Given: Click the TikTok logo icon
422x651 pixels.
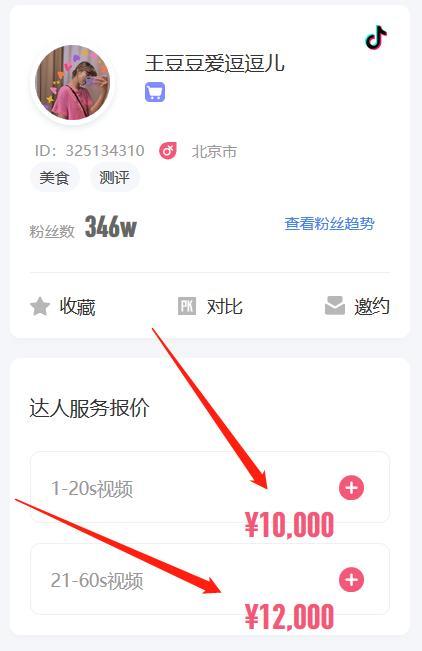Looking at the screenshot, I should click(376, 38).
